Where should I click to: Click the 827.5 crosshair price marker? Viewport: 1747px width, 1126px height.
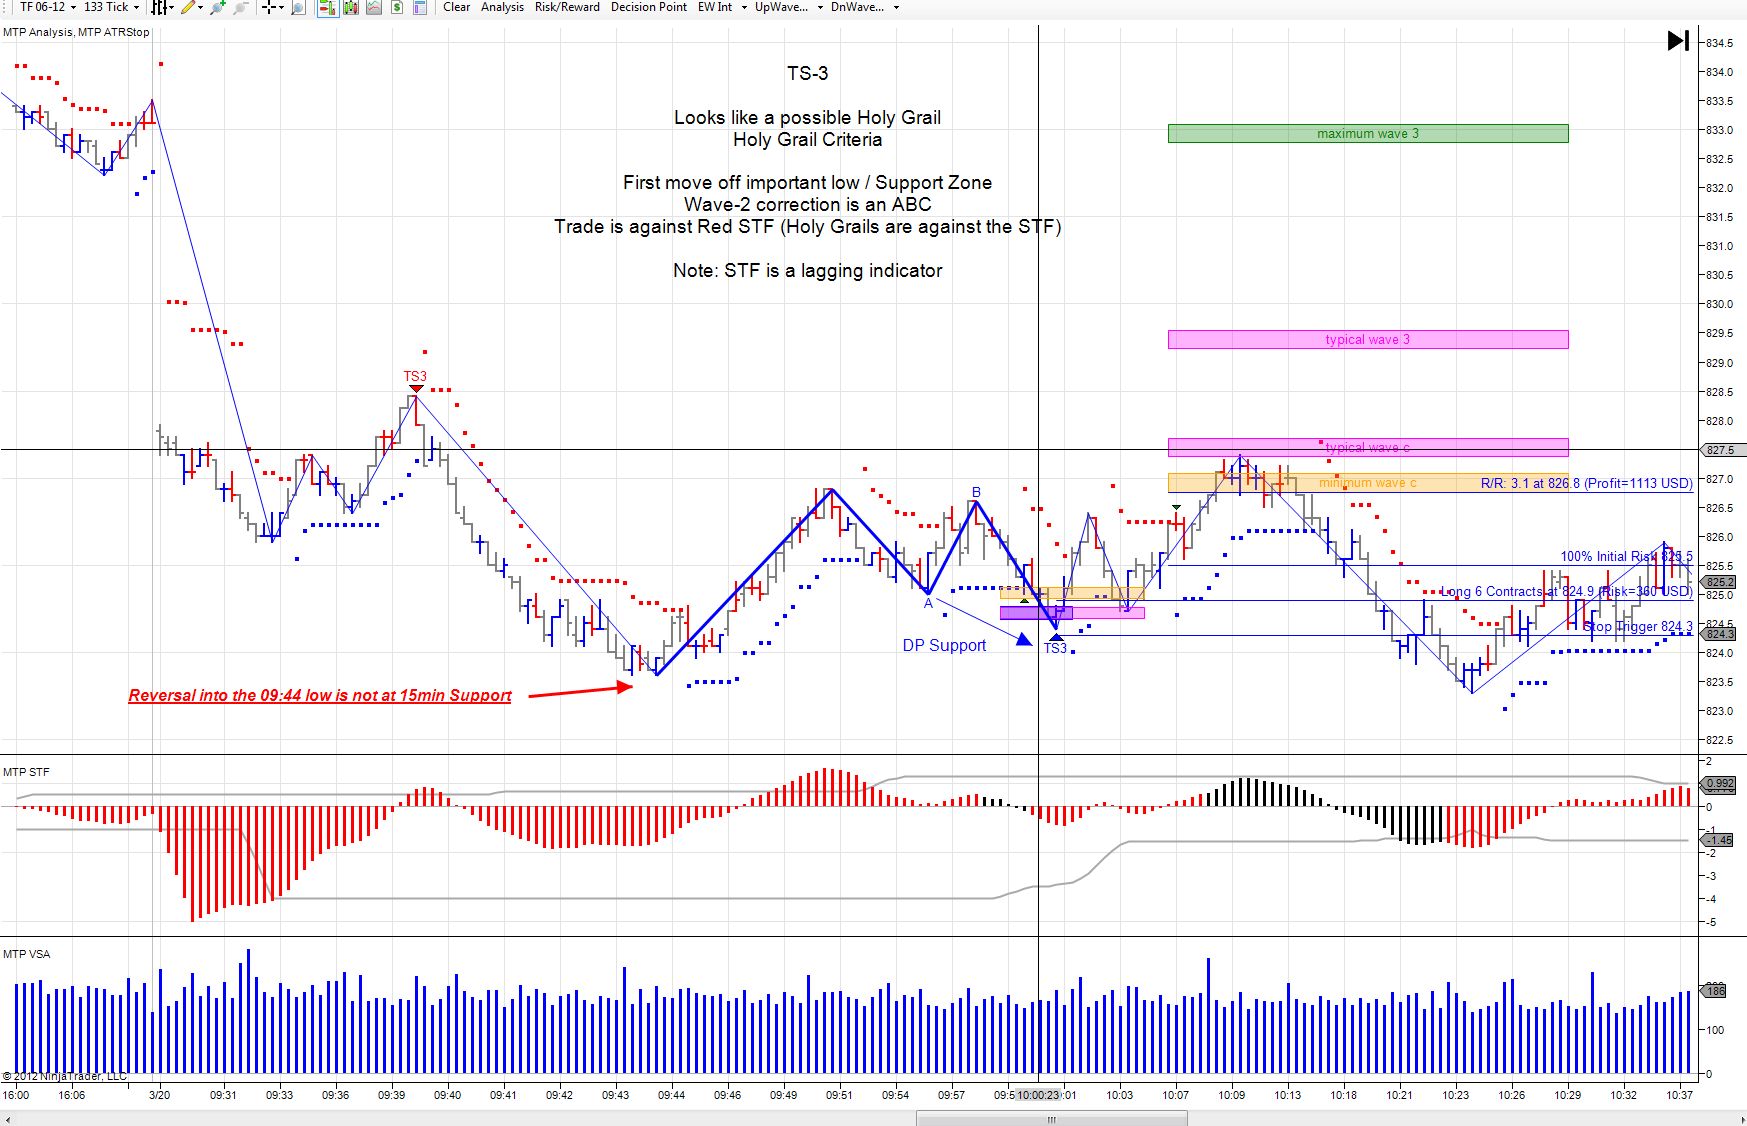(1721, 450)
